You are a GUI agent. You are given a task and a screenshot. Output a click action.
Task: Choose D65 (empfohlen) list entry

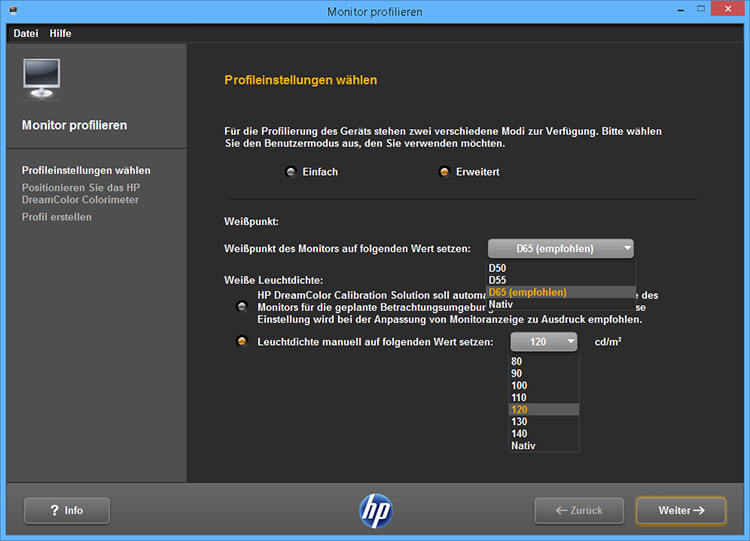(561, 292)
